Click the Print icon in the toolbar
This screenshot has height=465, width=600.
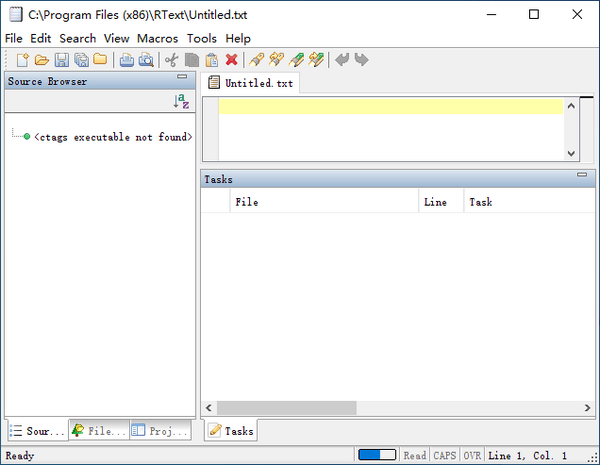(127, 60)
